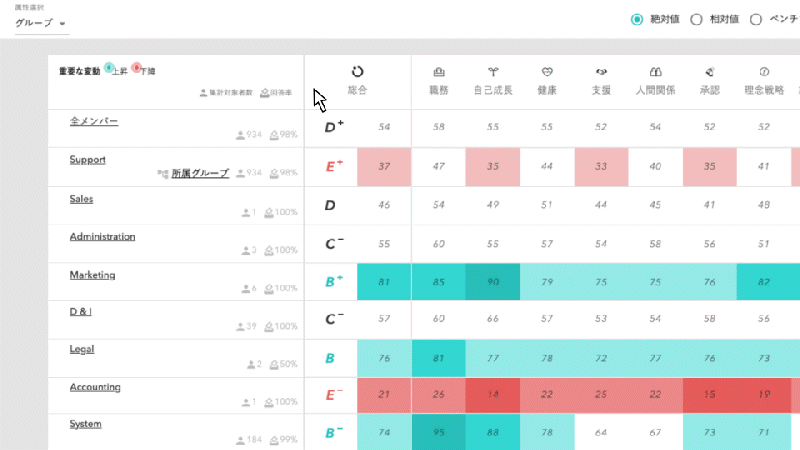Click the 自己成長 column header label
The height and width of the screenshot is (450, 800).
pos(493,90)
